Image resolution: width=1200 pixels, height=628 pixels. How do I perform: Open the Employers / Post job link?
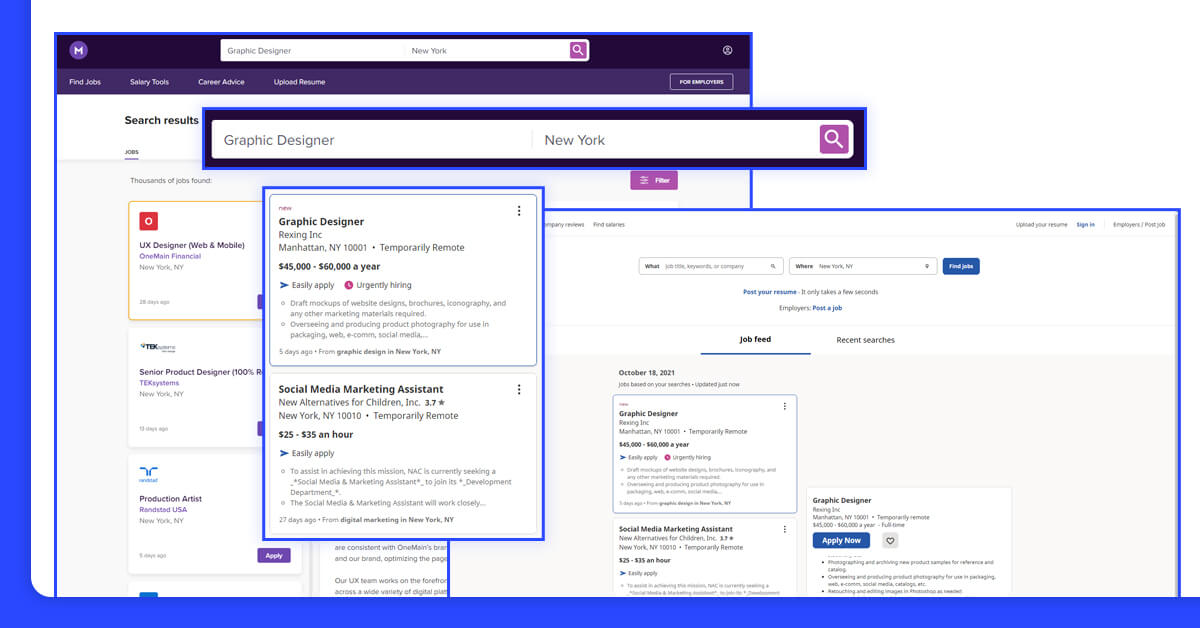[1139, 225]
